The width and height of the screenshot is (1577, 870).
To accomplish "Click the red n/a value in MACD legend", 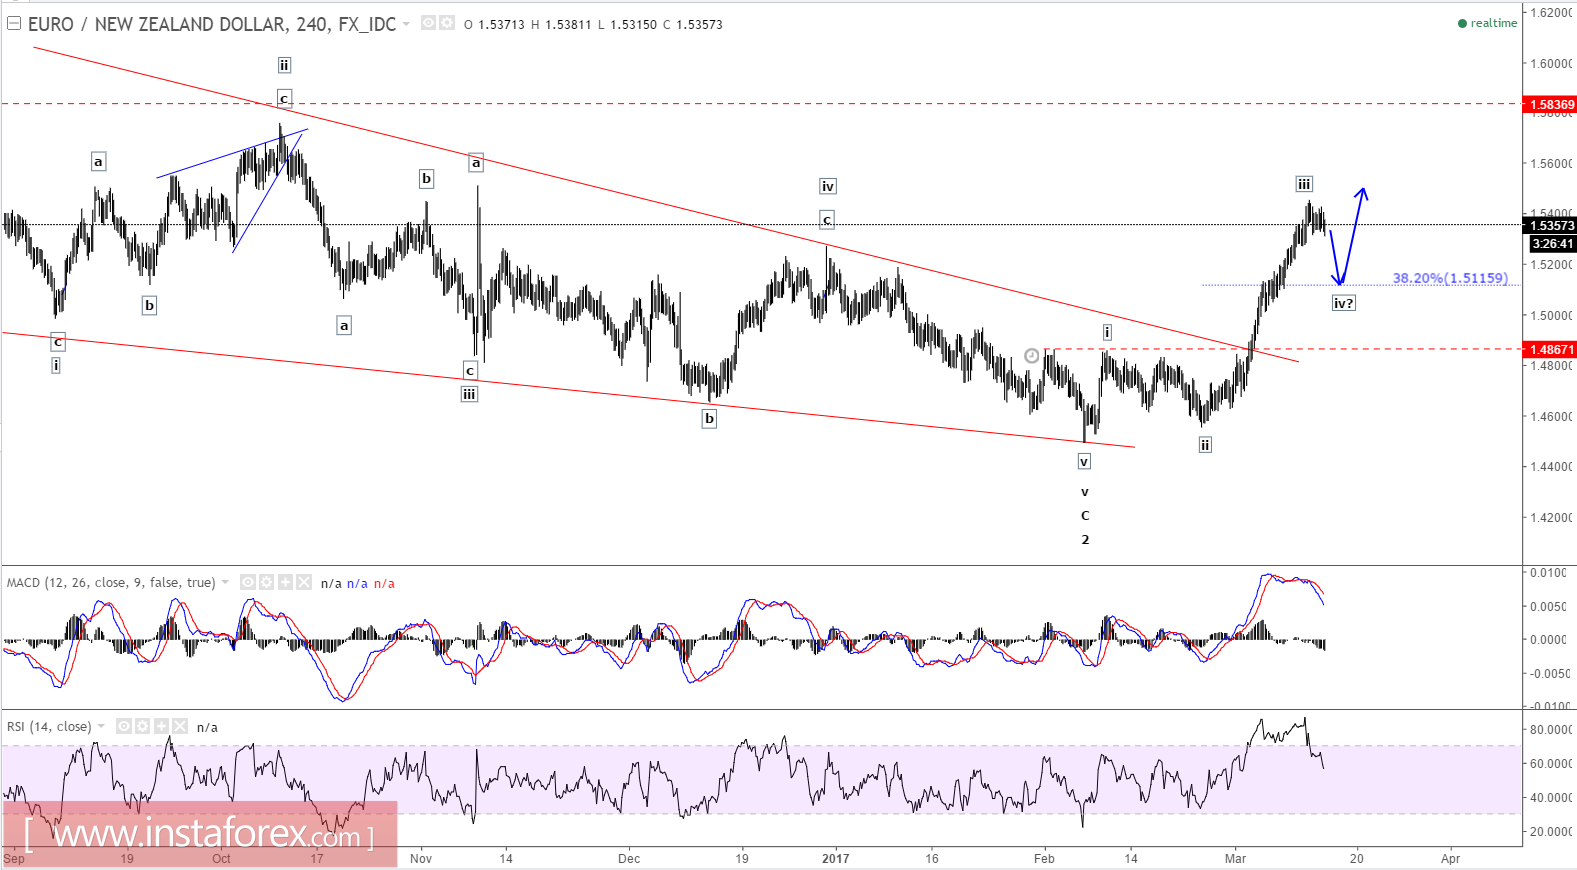I will pyautogui.click(x=384, y=583).
